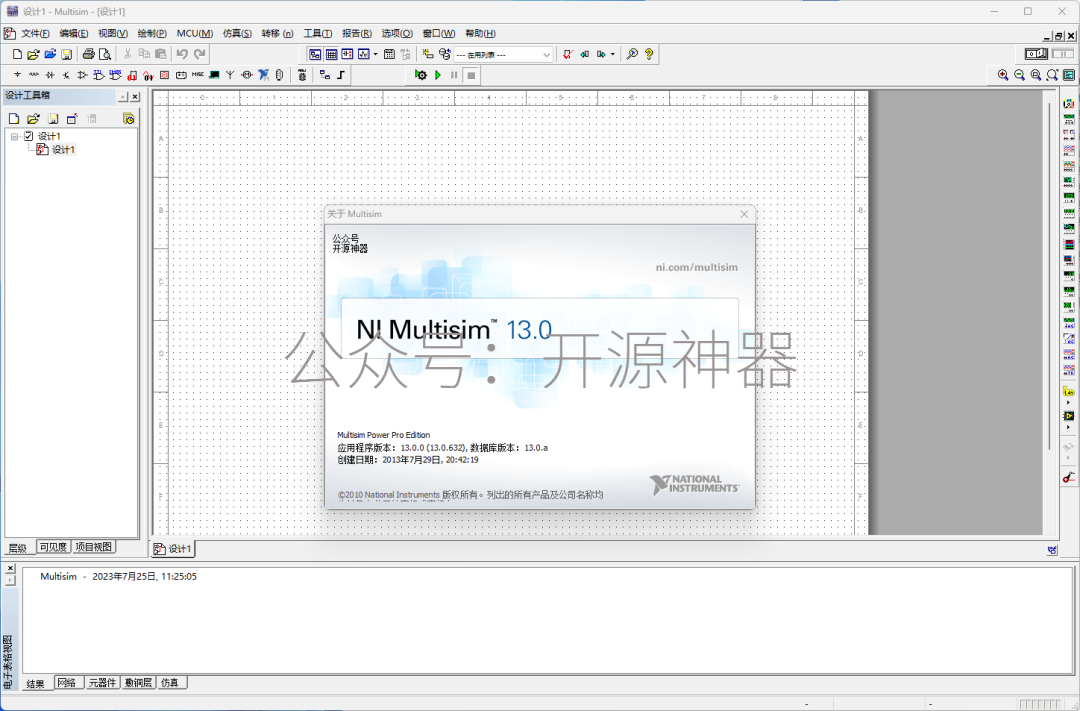Collapse the 设计1 tree node
This screenshot has width=1080, height=711.
(x=14, y=136)
